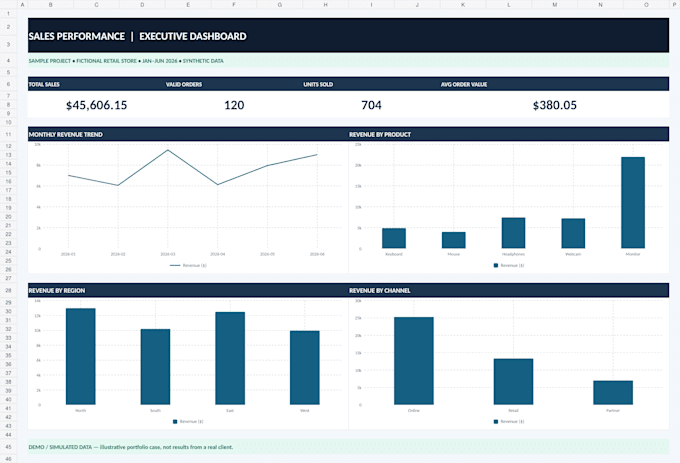Click the 704 units sold value

tap(371, 105)
